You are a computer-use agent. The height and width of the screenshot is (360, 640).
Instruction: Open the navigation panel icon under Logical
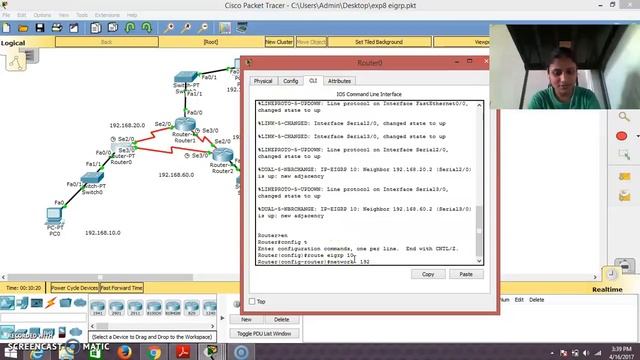(16, 61)
